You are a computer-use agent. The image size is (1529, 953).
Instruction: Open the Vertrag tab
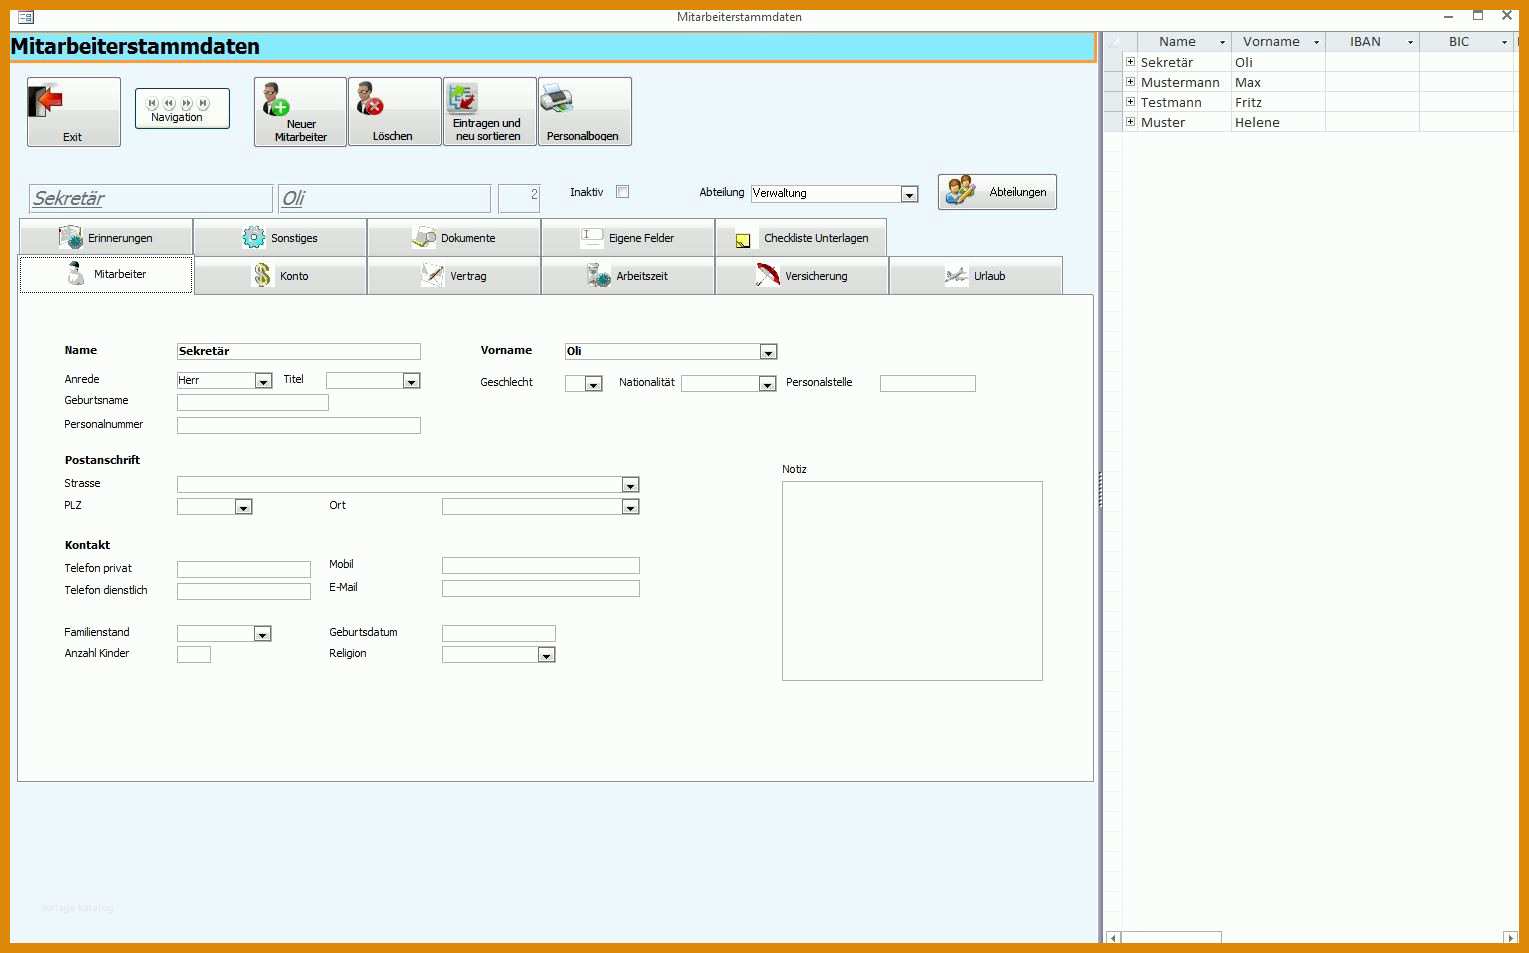click(454, 276)
